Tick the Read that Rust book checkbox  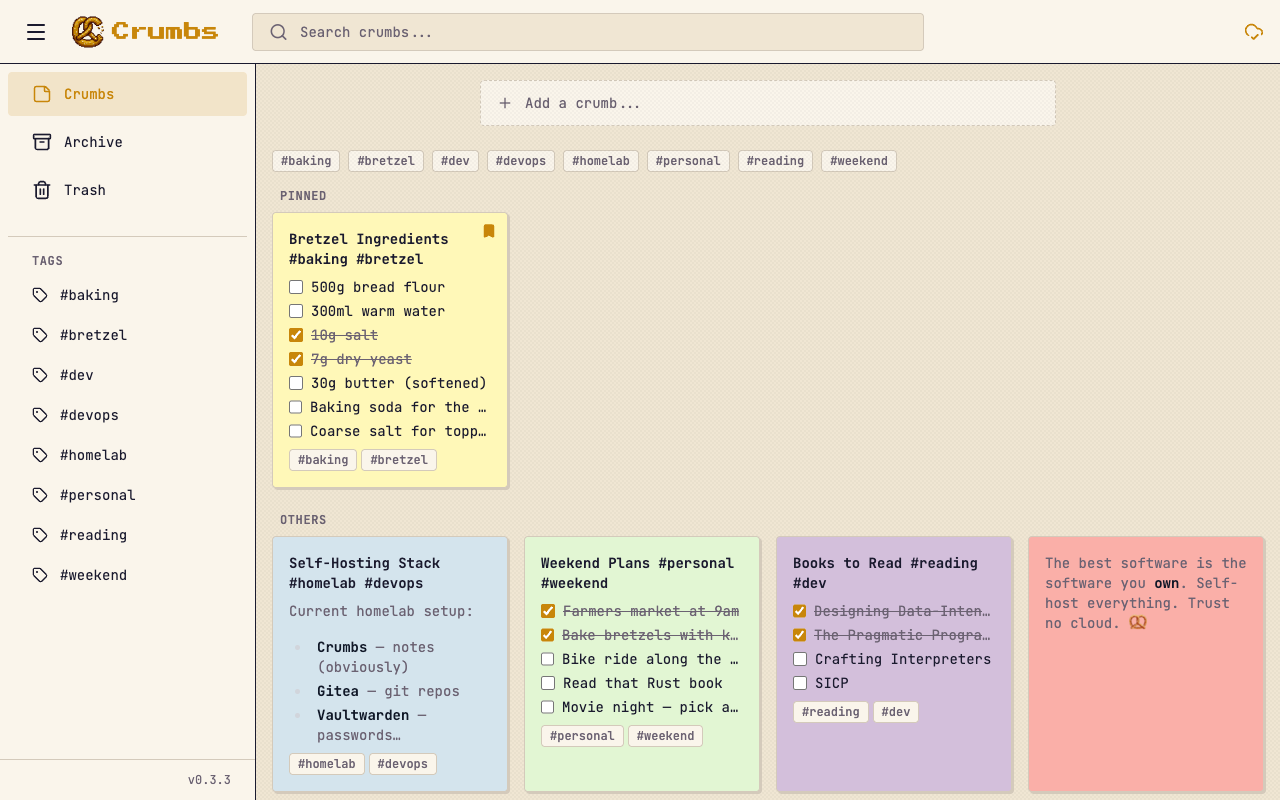[x=548, y=683]
